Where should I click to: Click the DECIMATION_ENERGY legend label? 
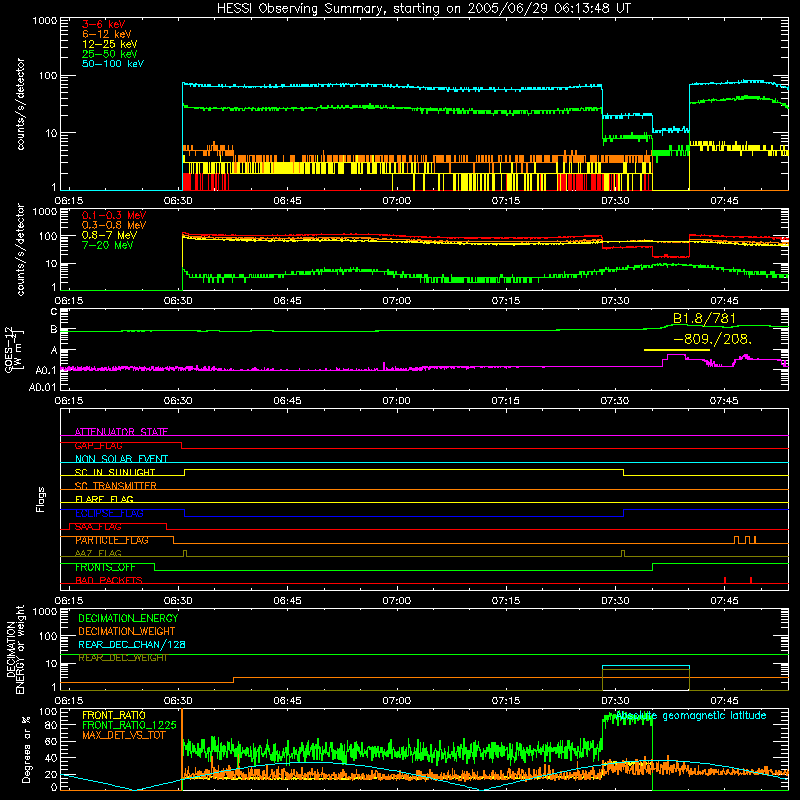point(128,618)
